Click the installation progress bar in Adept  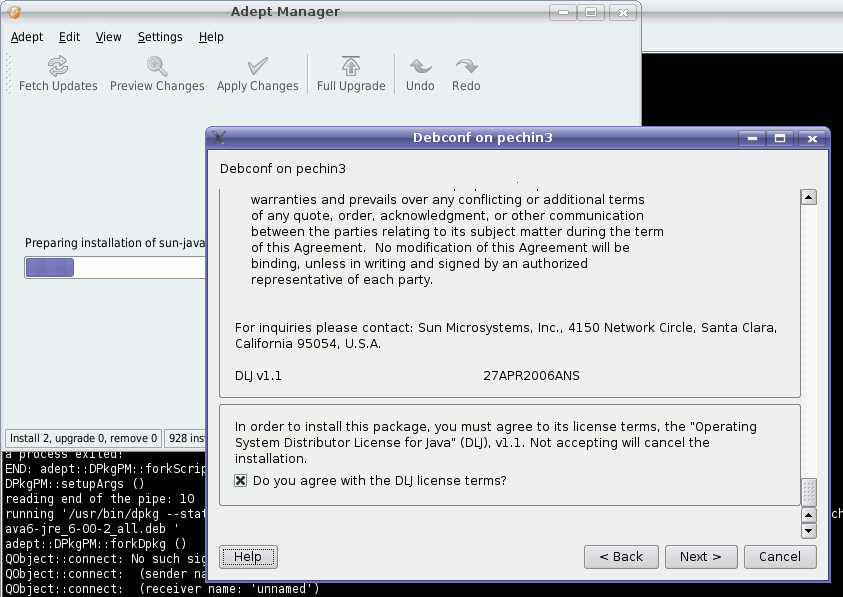click(x=115, y=267)
